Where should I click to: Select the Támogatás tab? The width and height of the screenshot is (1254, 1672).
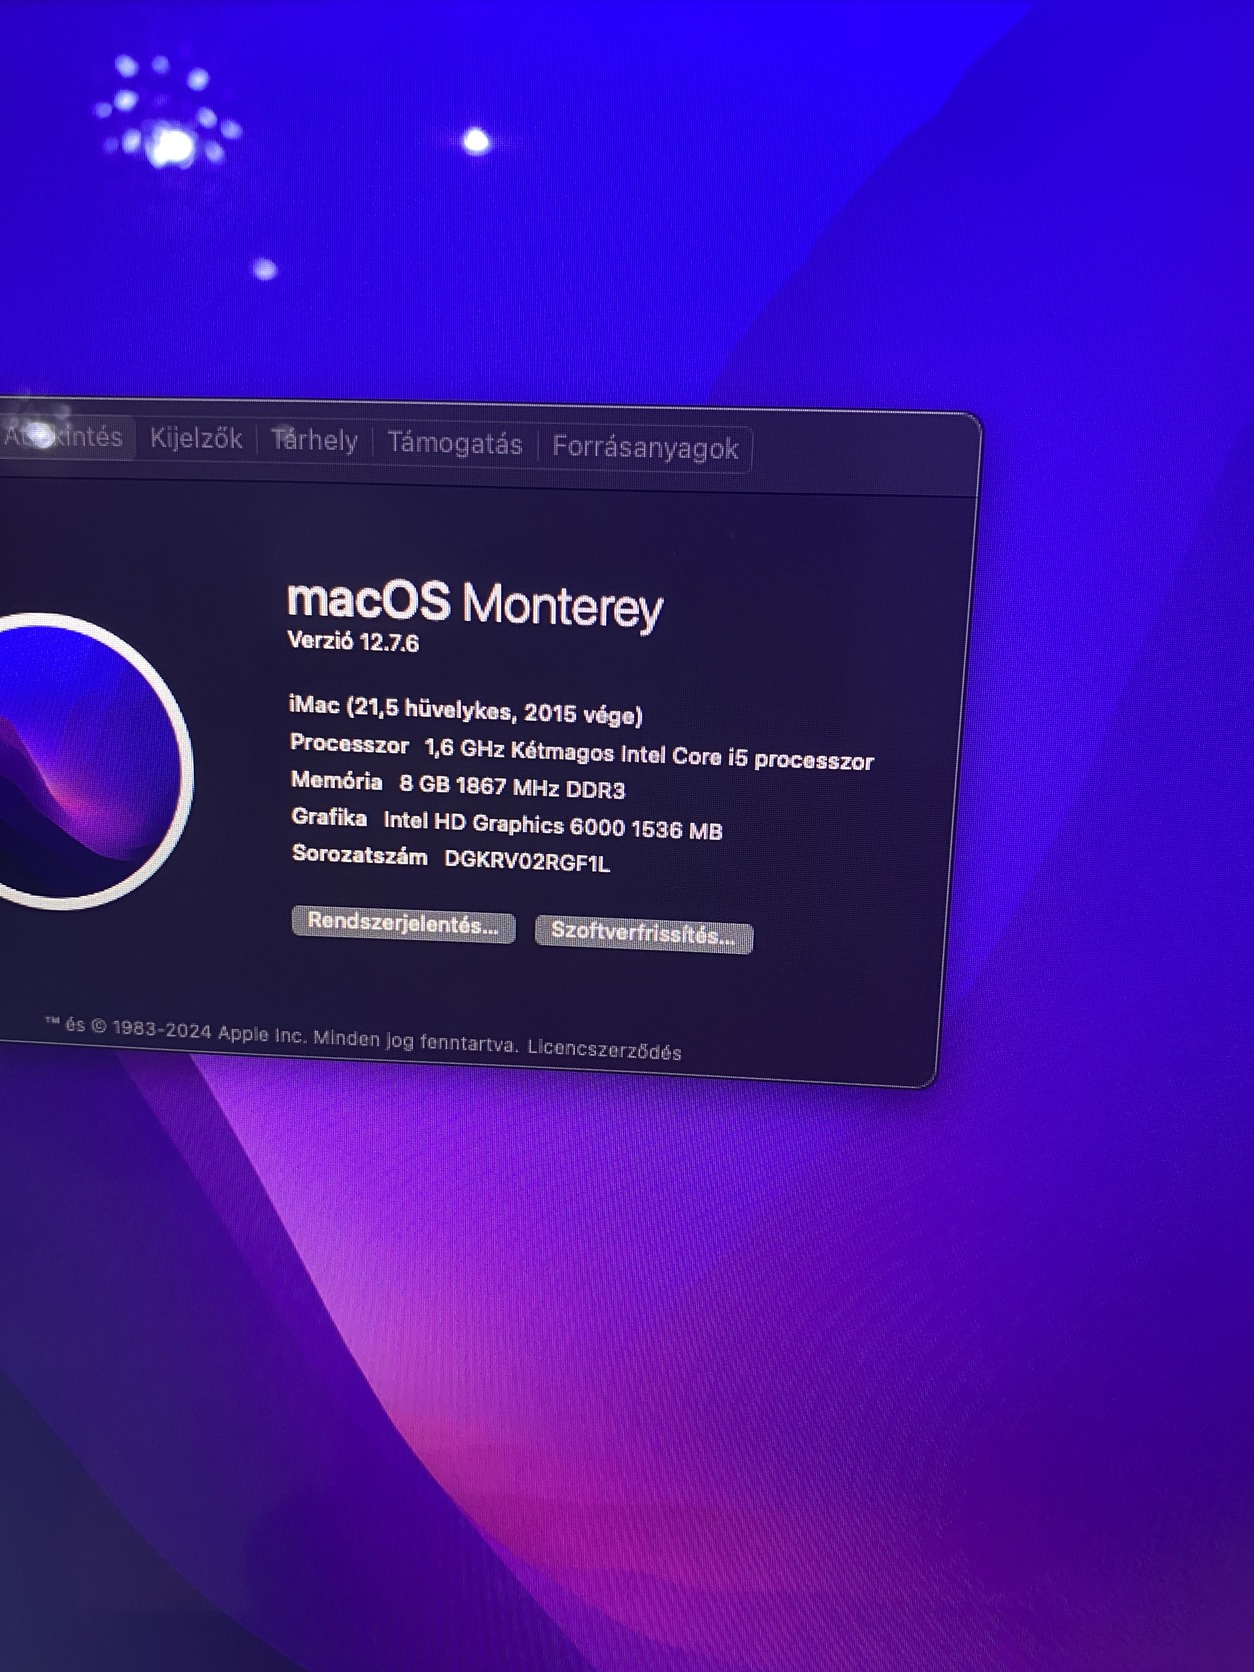(454, 443)
